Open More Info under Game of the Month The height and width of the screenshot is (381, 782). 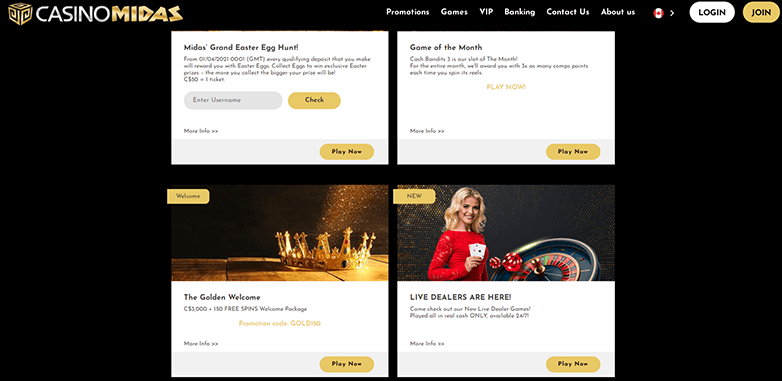[x=427, y=131]
